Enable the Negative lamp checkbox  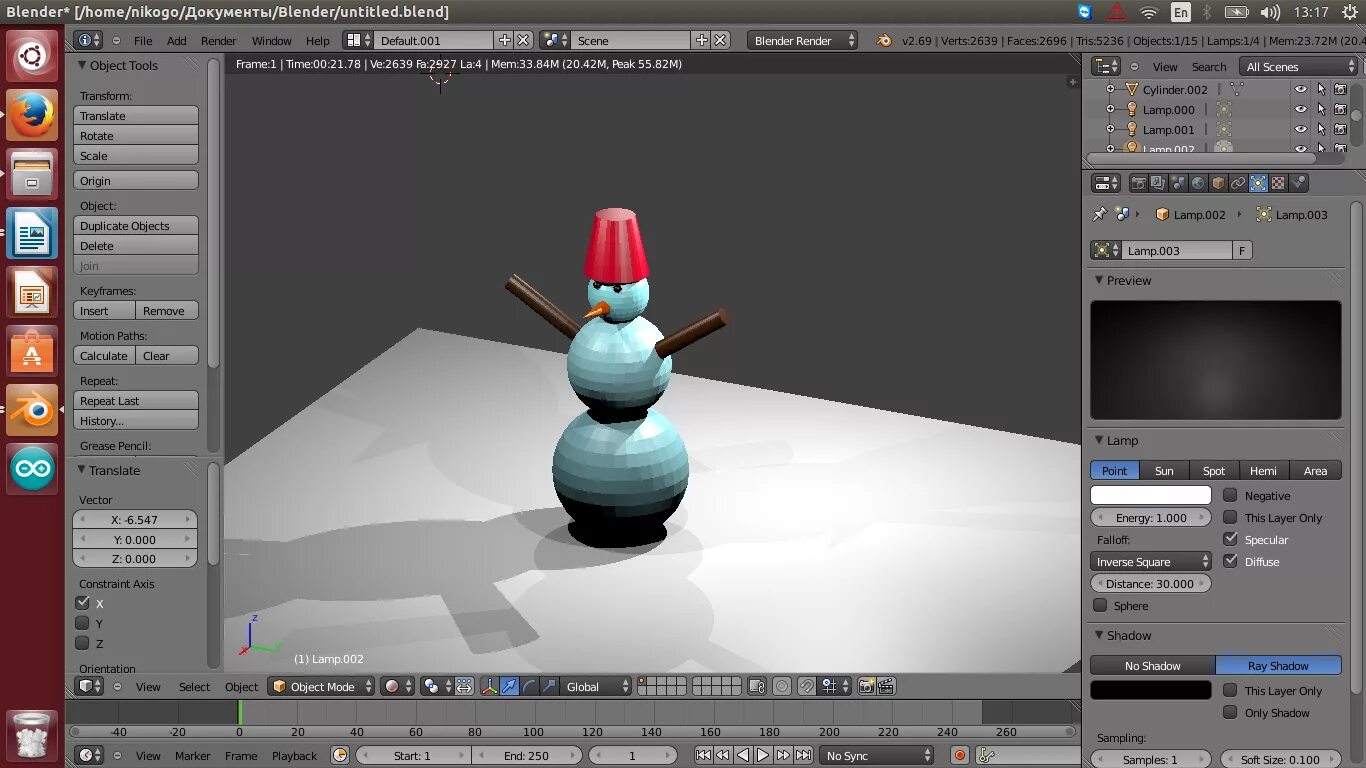(1230, 495)
